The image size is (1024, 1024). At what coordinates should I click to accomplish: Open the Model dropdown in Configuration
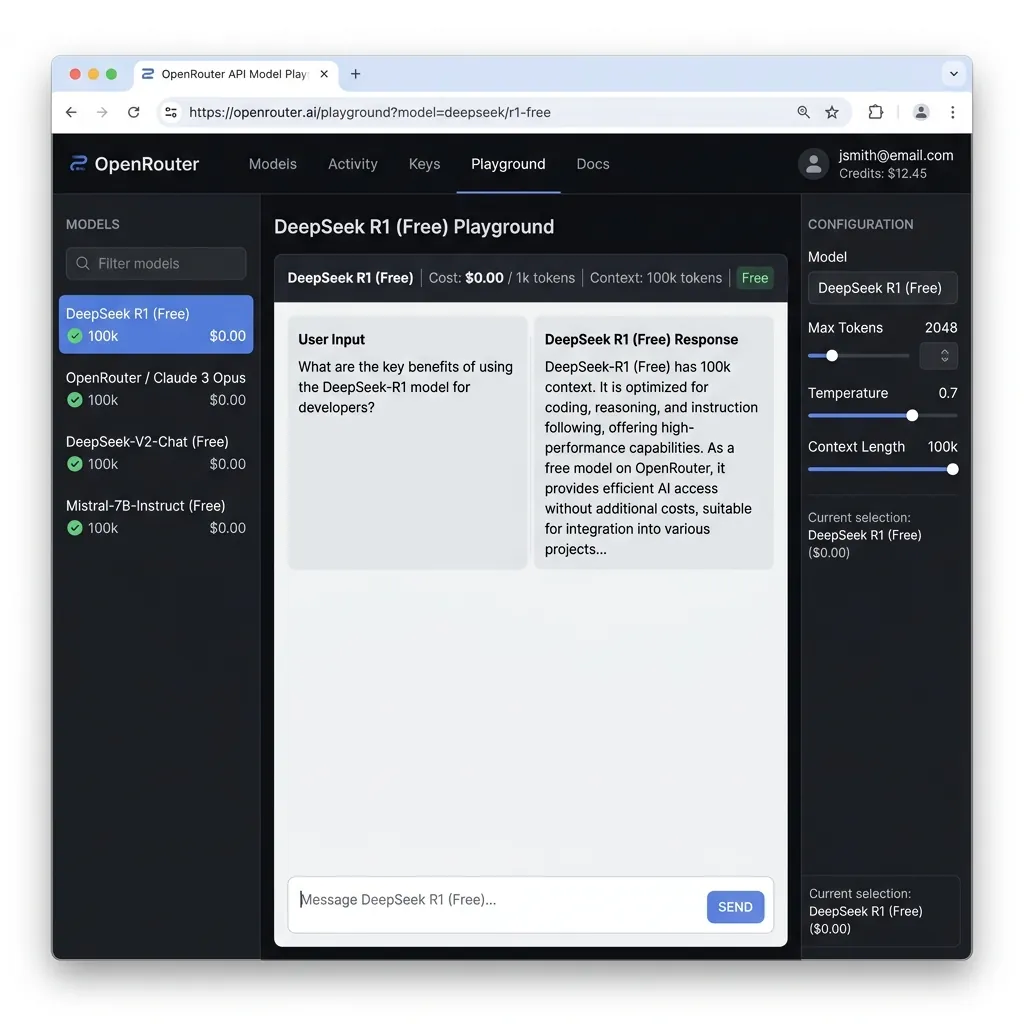pos(882,288)
